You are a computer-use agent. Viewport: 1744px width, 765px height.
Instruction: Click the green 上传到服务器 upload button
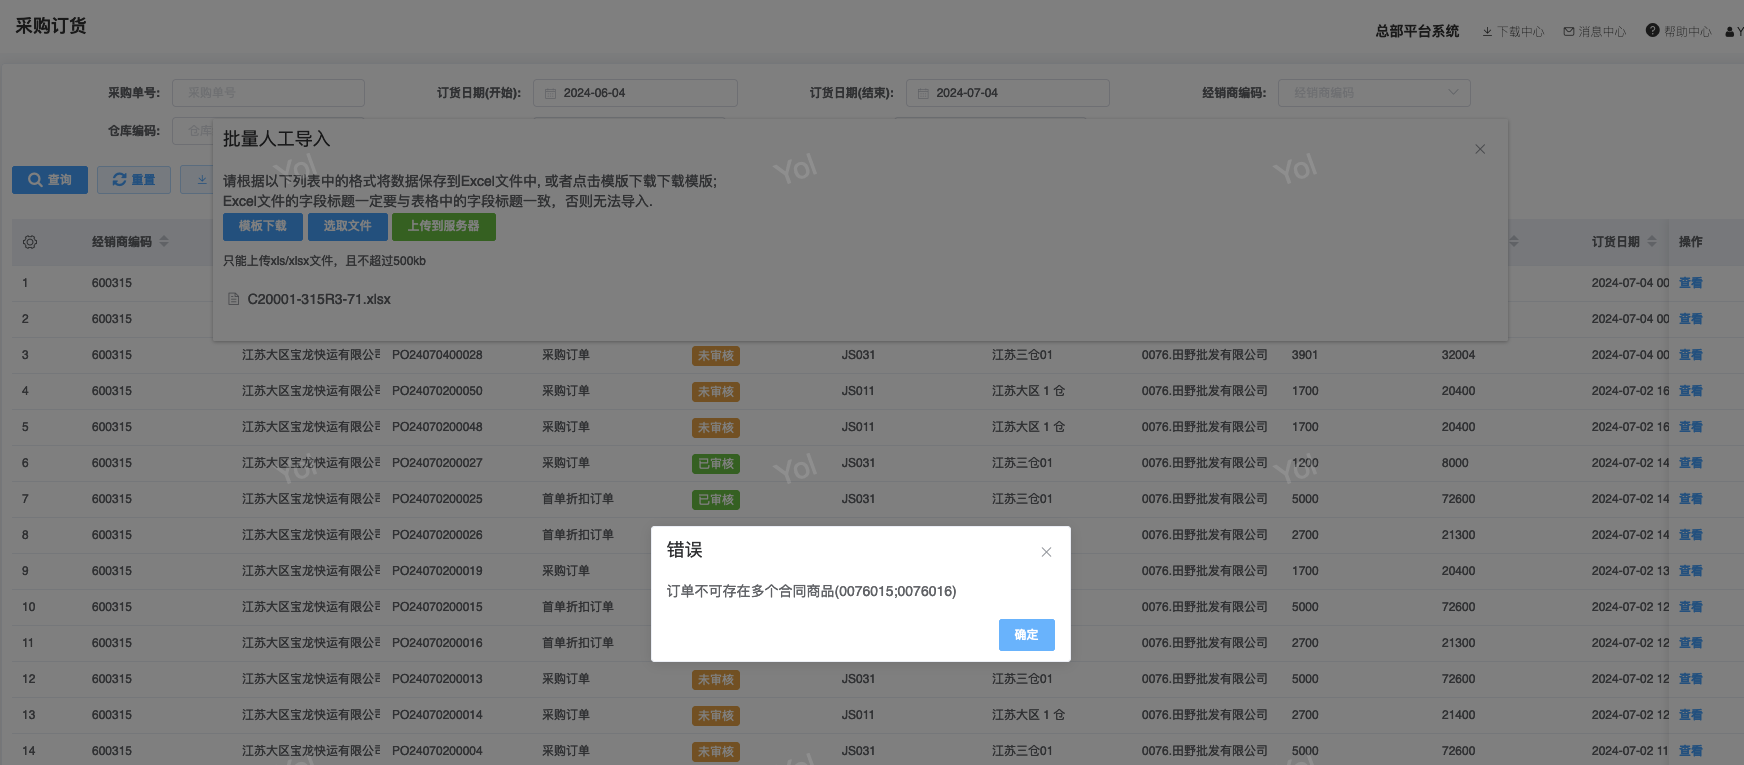443,226
